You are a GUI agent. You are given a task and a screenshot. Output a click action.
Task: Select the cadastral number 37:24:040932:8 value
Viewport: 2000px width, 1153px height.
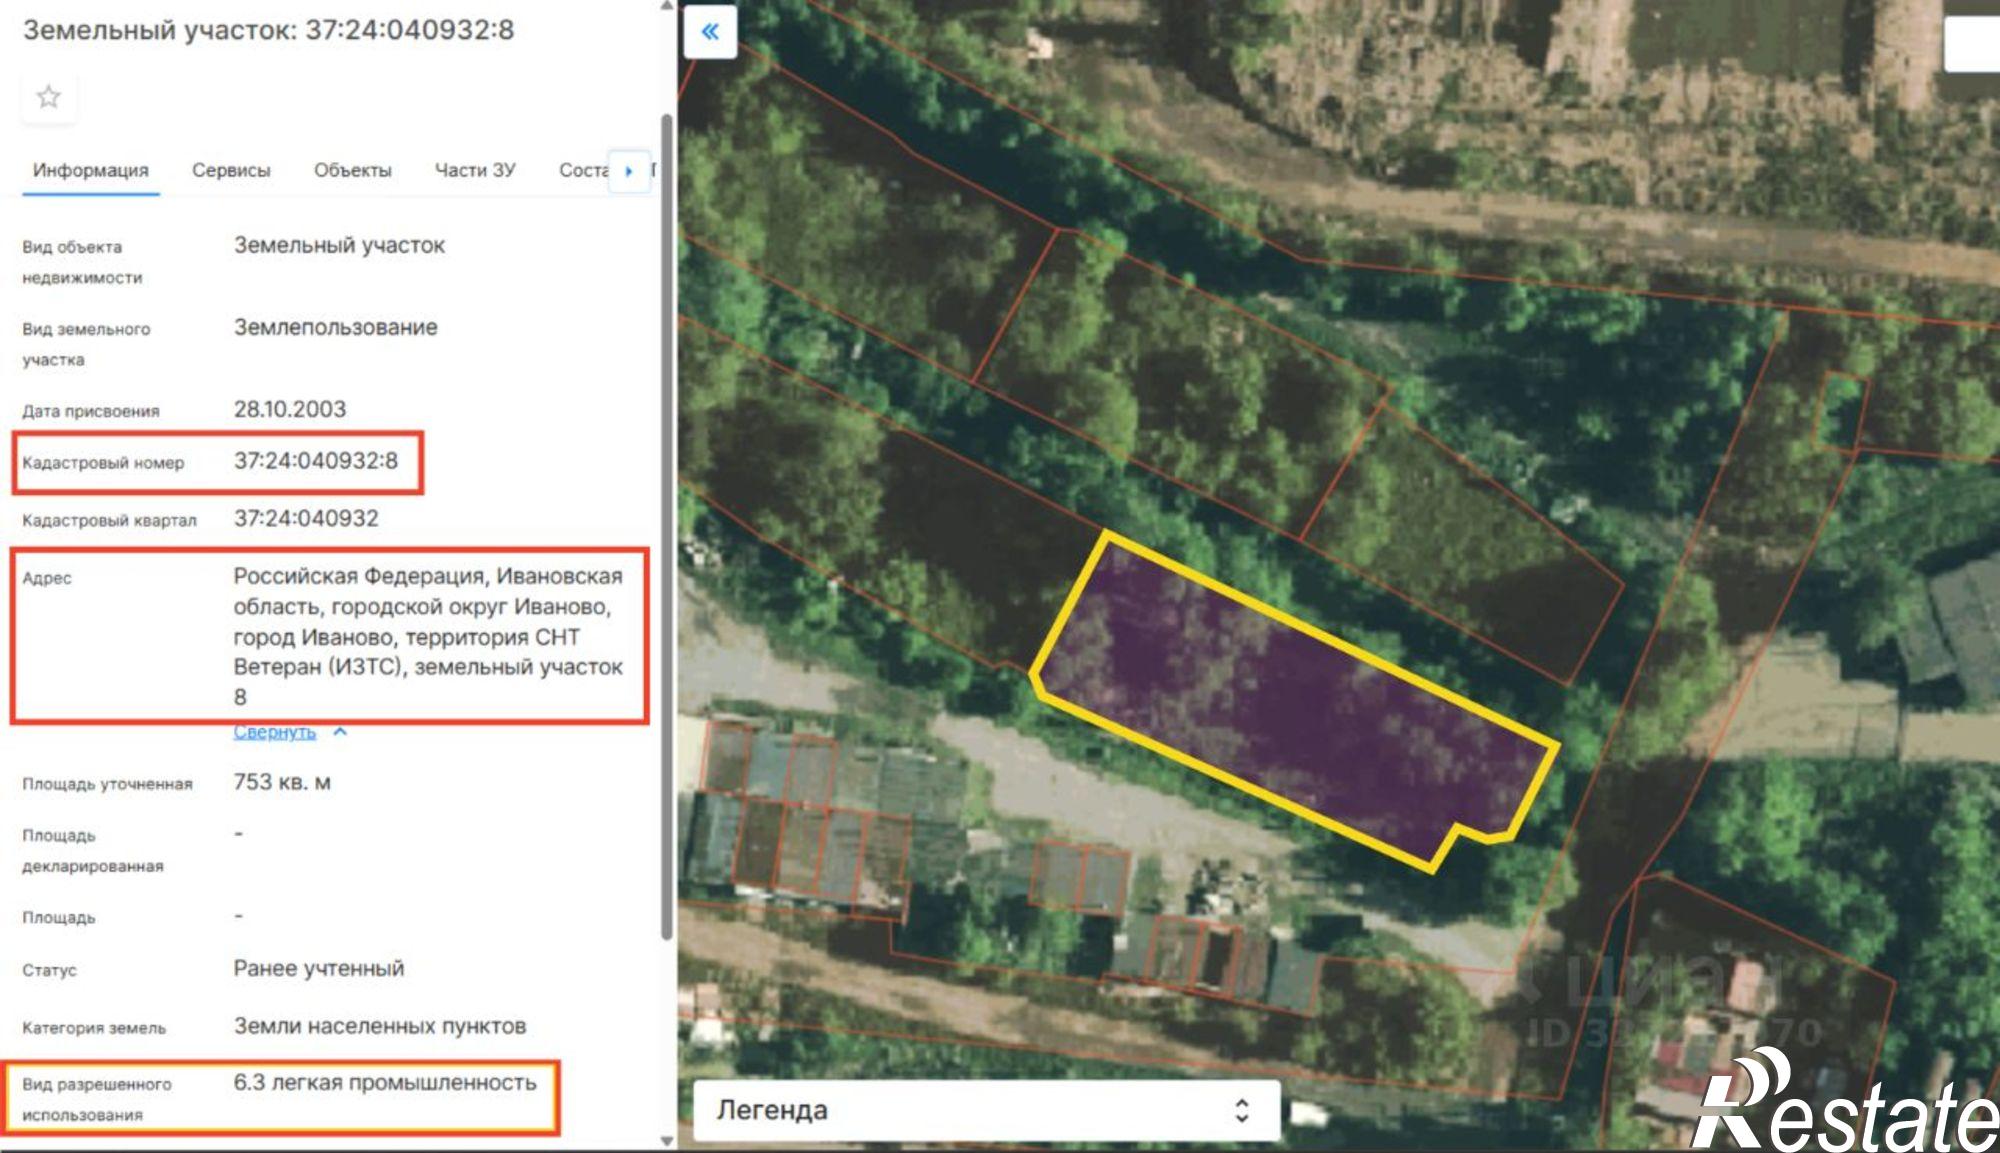[x=316, y=461]
